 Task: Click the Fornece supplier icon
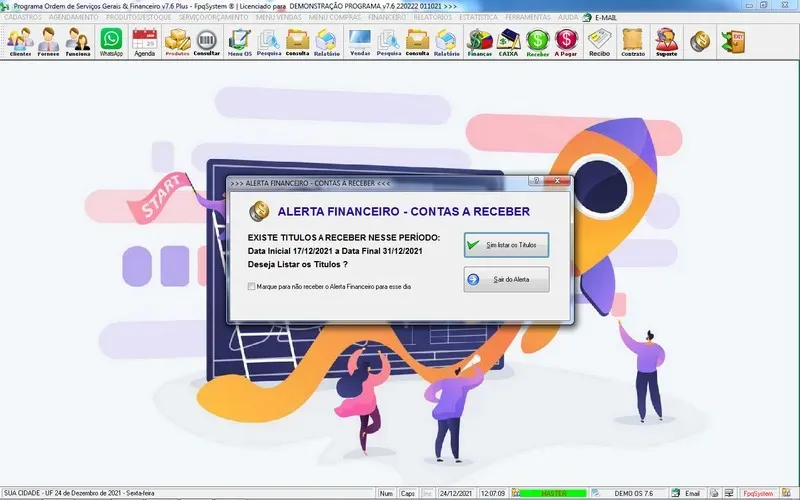click(x=49, y=41)
